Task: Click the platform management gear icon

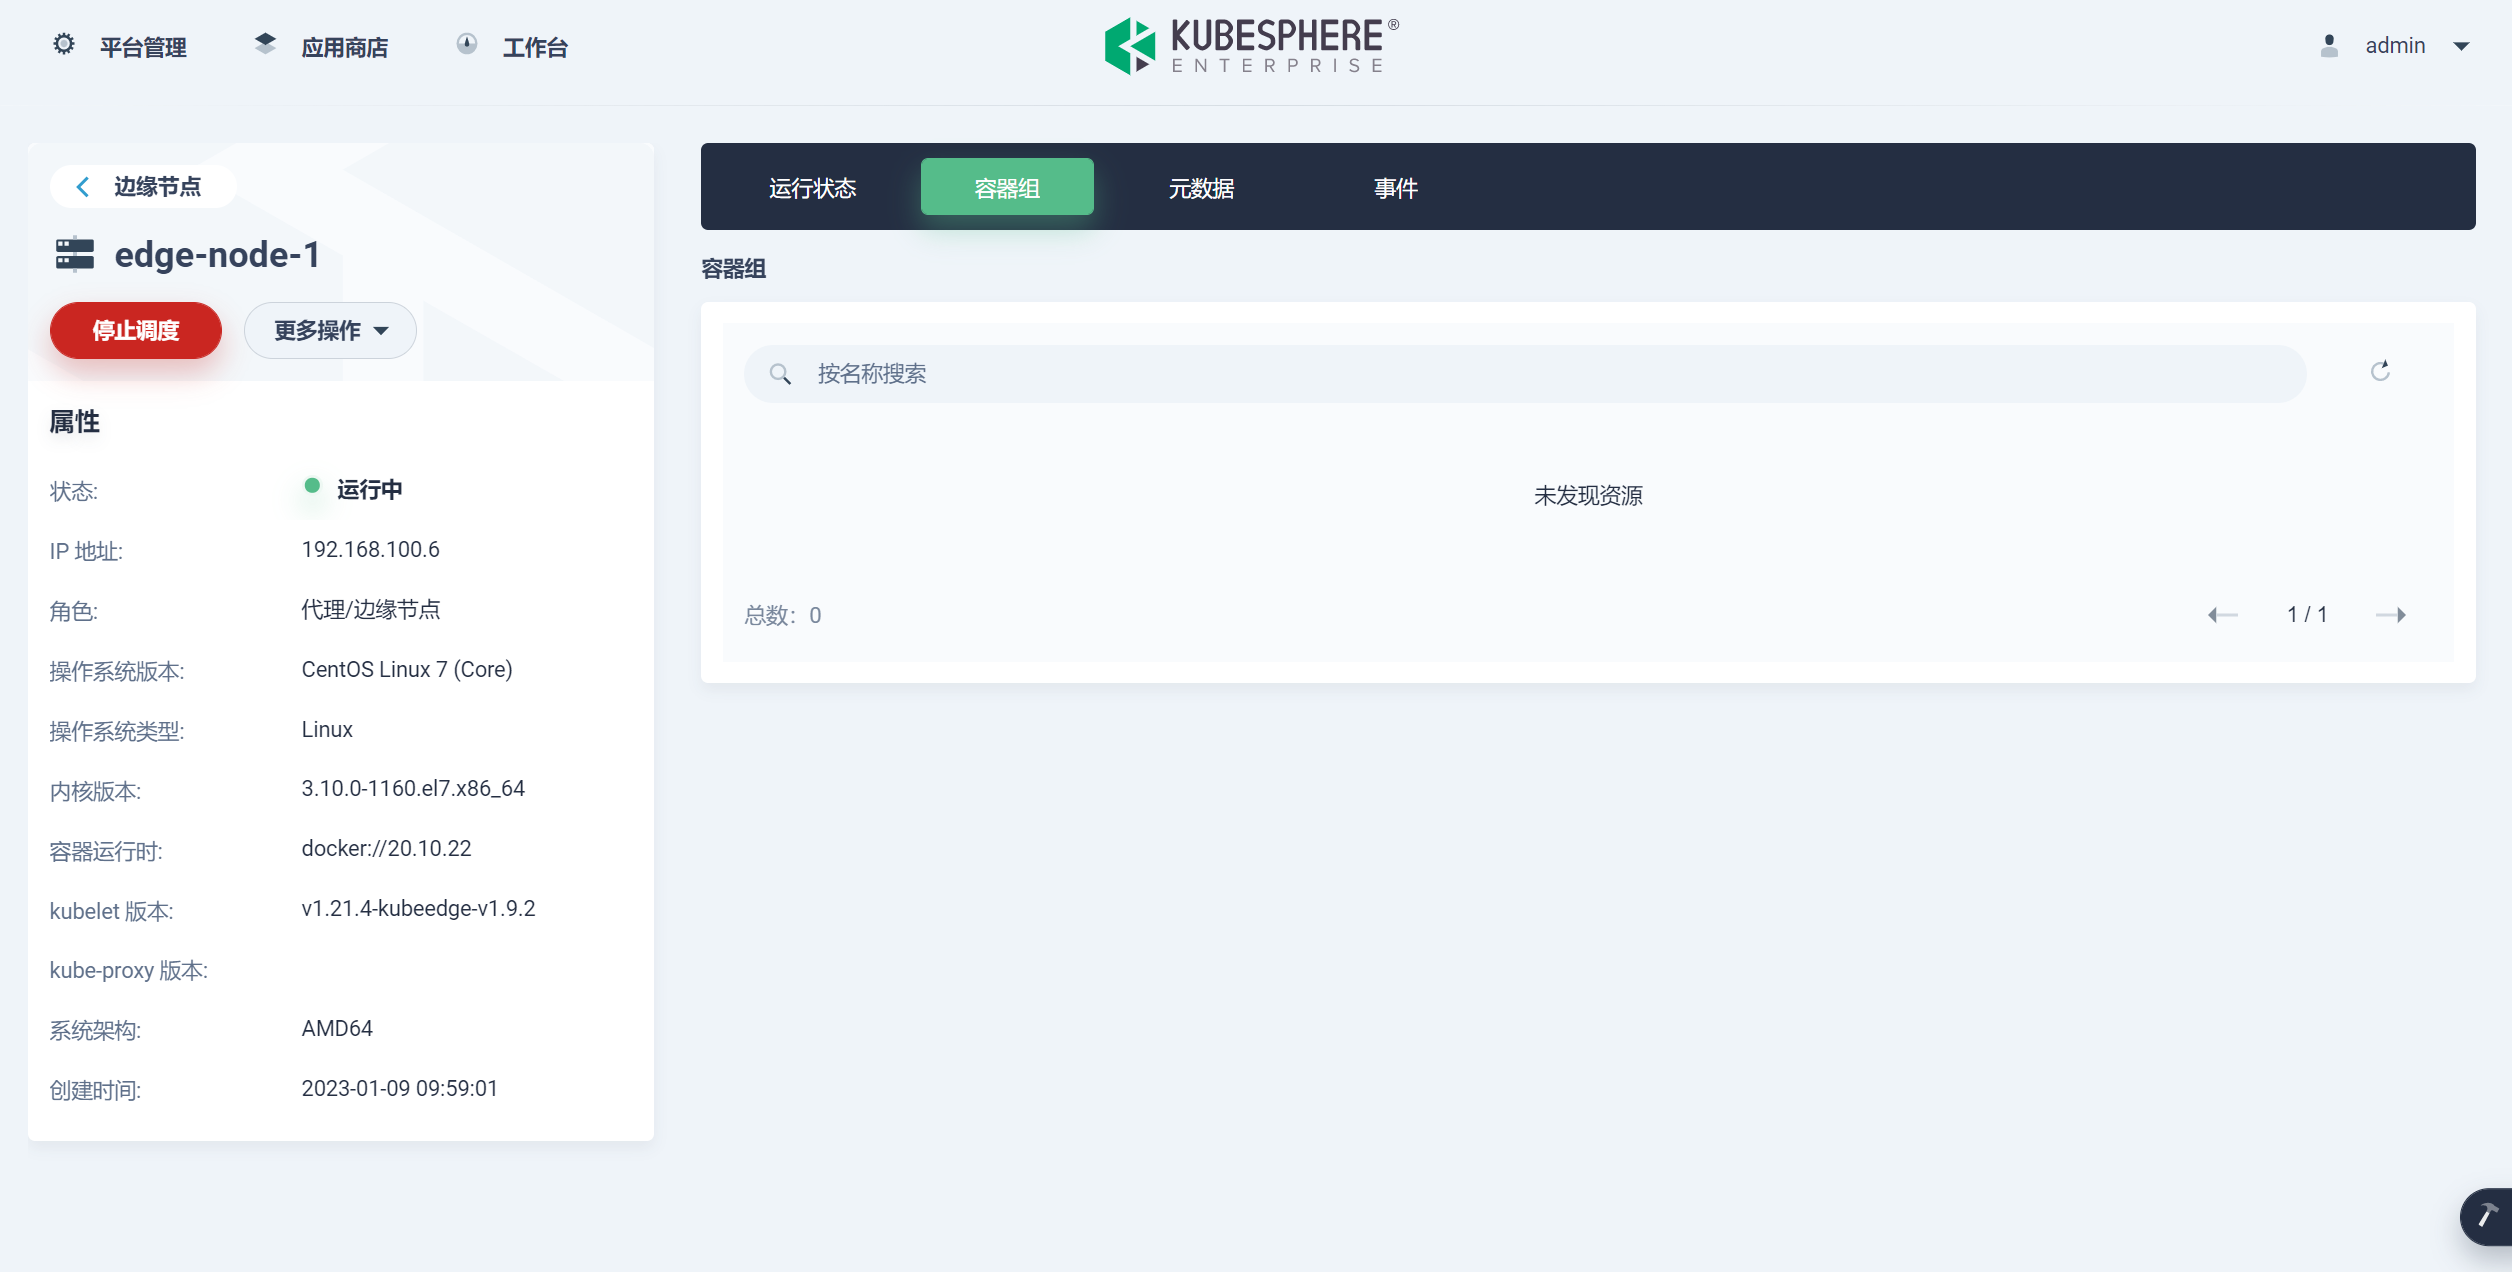Action: pos(64,45)
